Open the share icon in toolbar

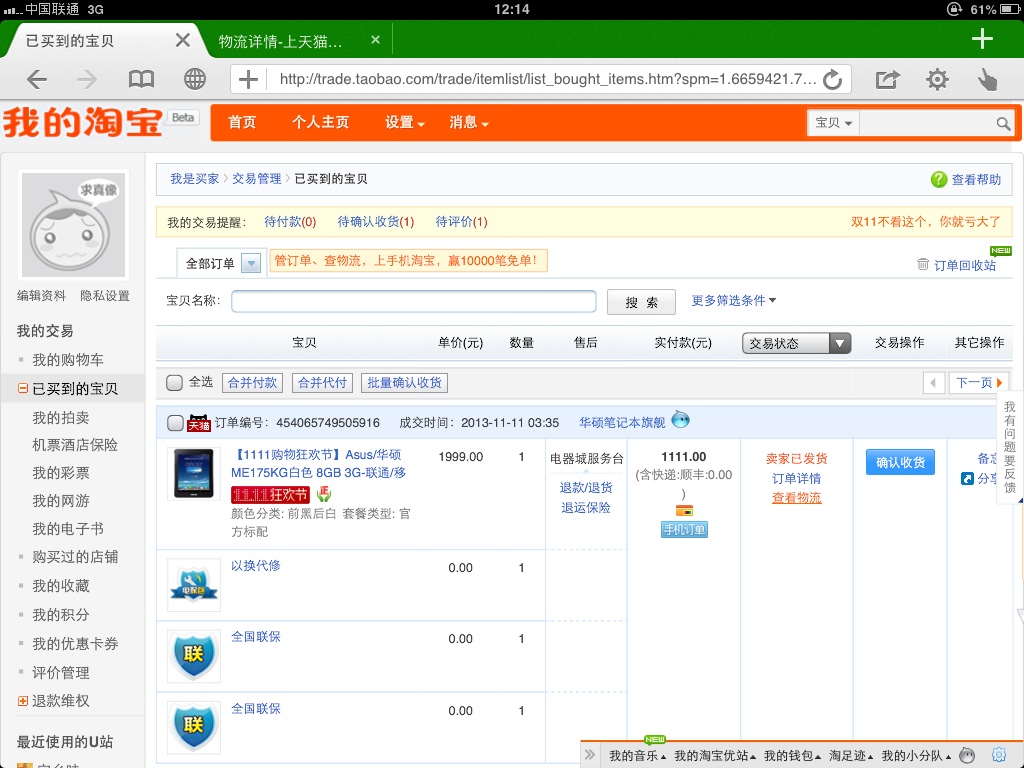(x=887, y=80)
